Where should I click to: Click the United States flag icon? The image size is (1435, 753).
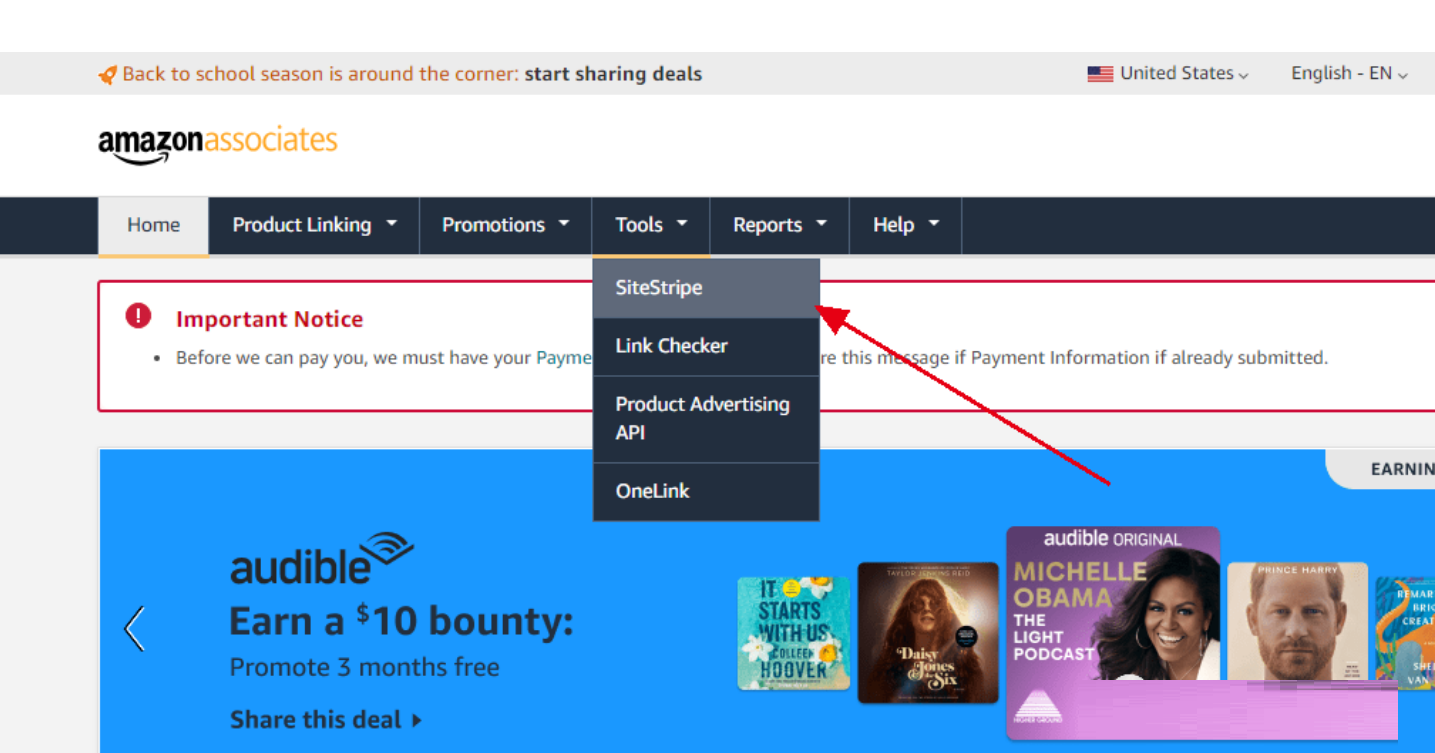coord(1100,74)
